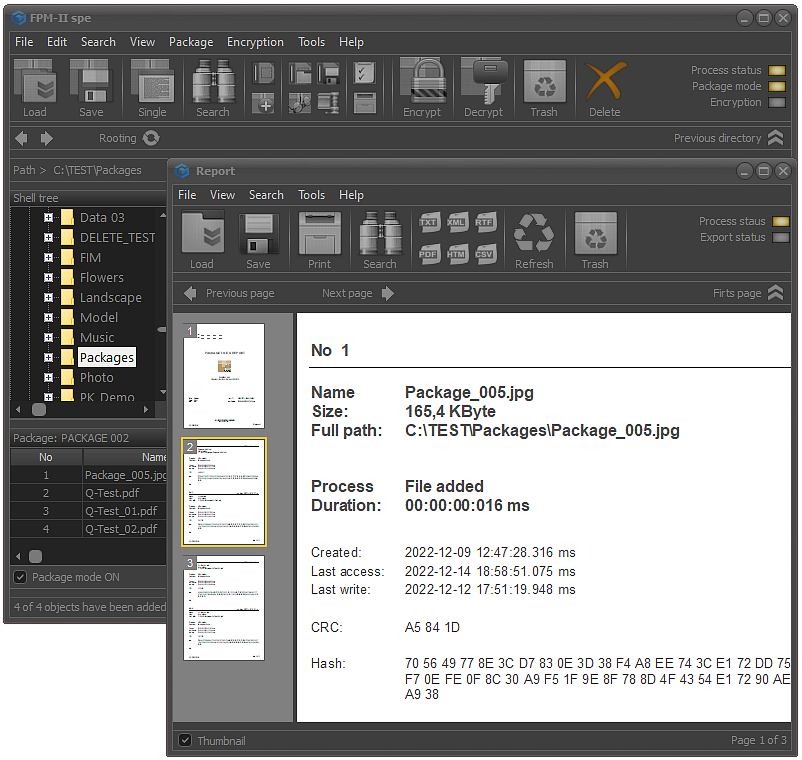This screenshot has height=760, width=802.
Task: Export the report as XML
Action: tap(456, 222)
